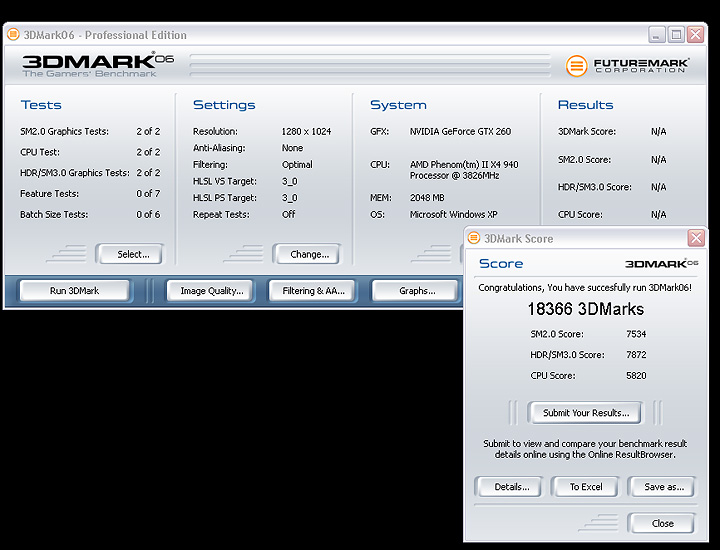Click HDR/SM3.0 Graphics Tests '2 of 2' count
Image resolution: width=720 pixels, height=550 pixels.
pyautogui.click(x=148, y=173)
